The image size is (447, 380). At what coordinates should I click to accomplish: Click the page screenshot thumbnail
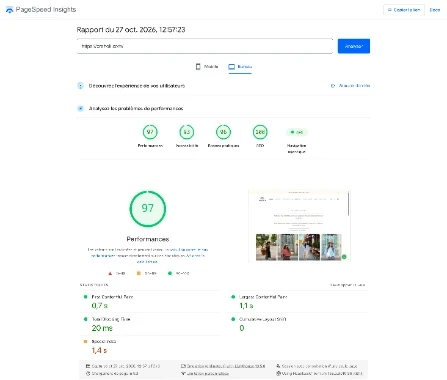[x=299, y=226]
